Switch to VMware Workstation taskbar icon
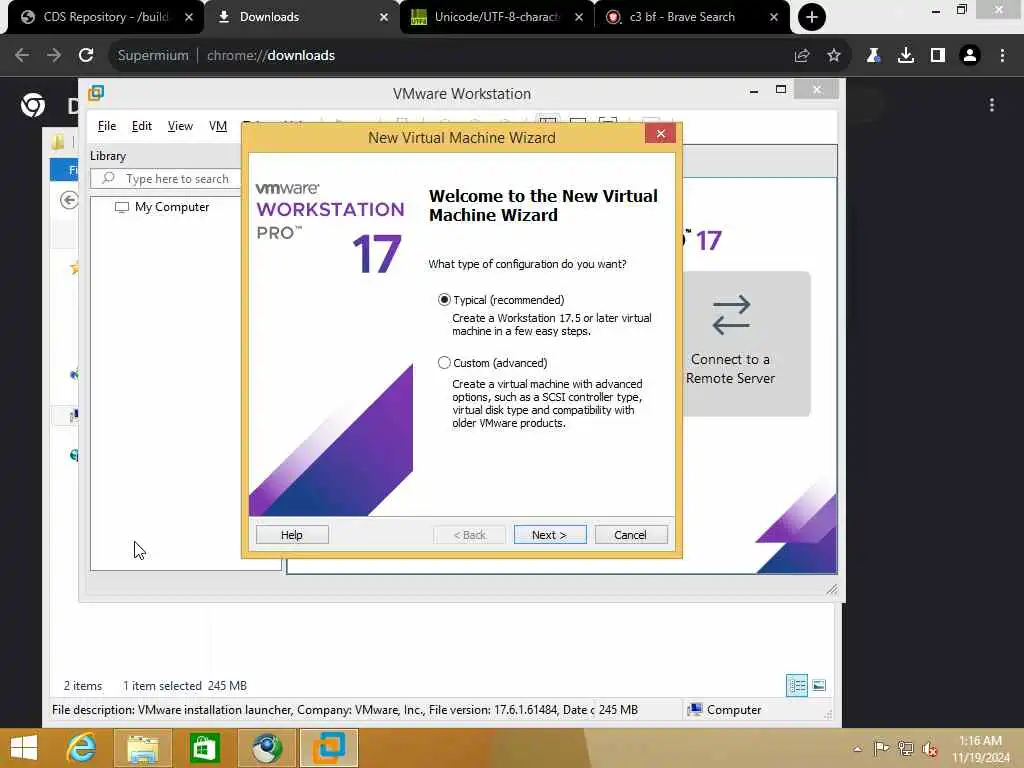 coord(328,748)
